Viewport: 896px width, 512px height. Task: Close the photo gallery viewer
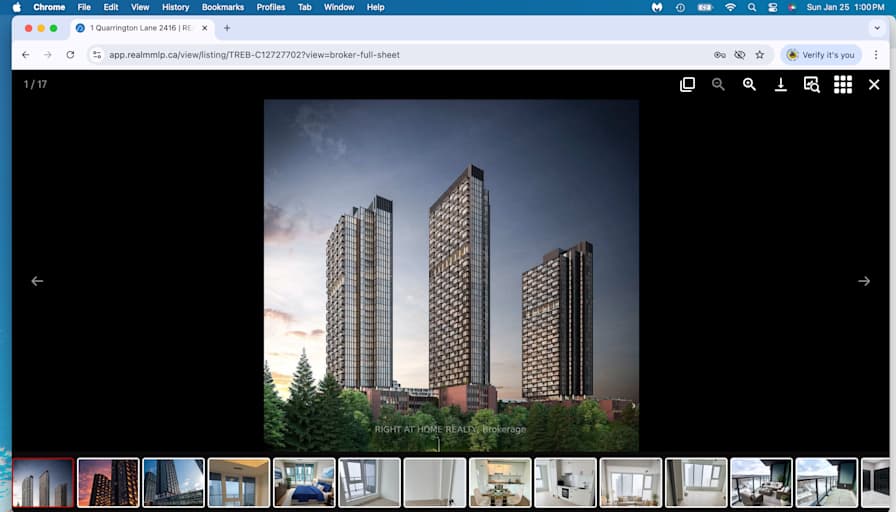874,85
